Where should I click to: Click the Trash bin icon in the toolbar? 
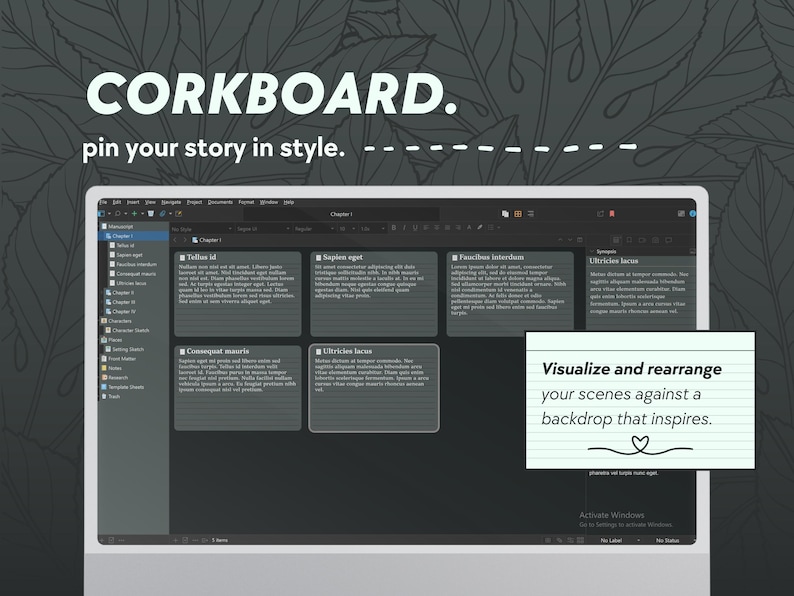click(150, 214)
